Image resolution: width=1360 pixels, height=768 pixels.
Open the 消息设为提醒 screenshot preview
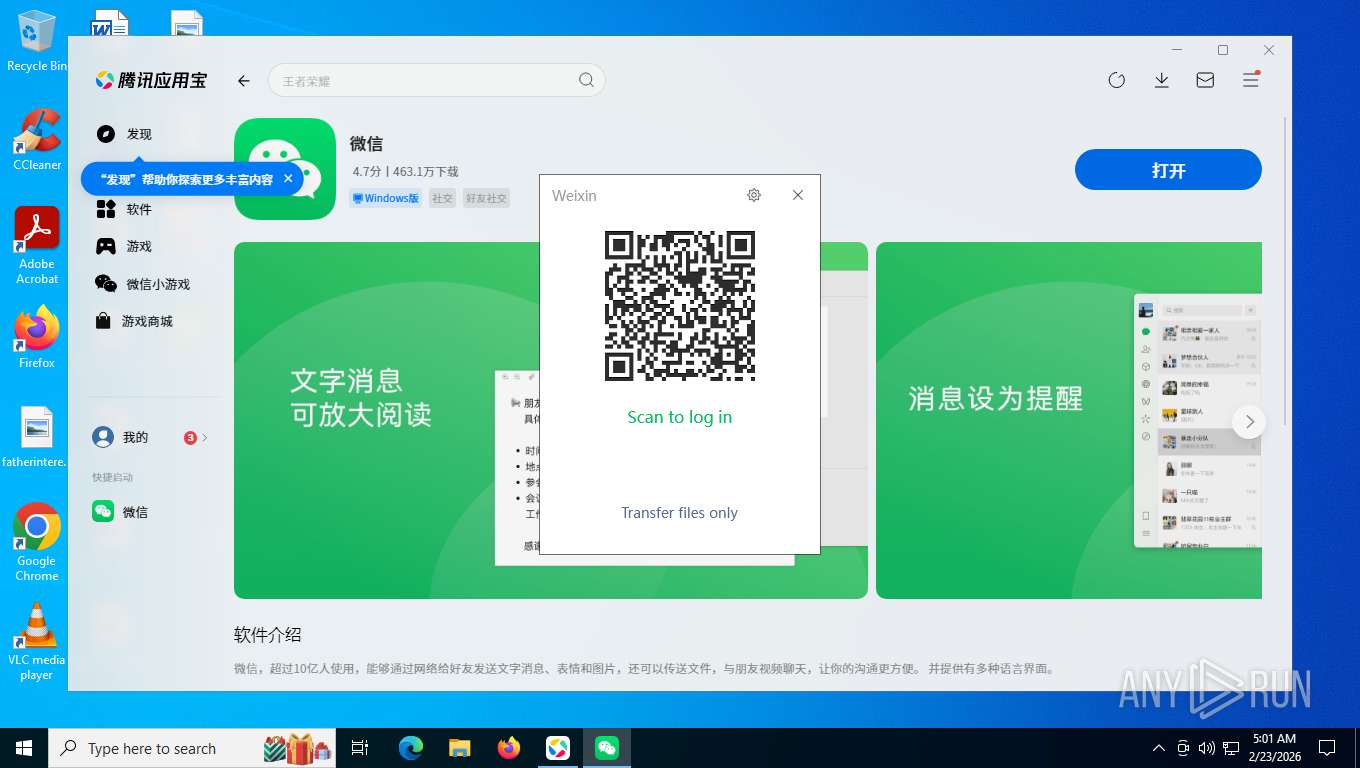click(x=1068, y=420)
